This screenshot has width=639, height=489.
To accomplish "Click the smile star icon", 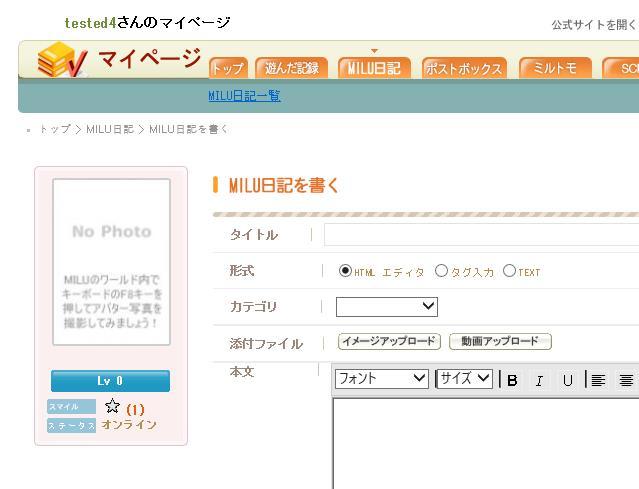I will pyautogui.click(x=112, y=407).
